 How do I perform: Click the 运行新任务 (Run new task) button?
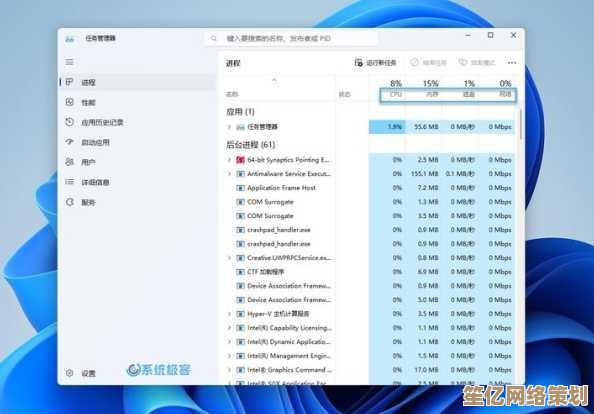(x=375, y=63)
